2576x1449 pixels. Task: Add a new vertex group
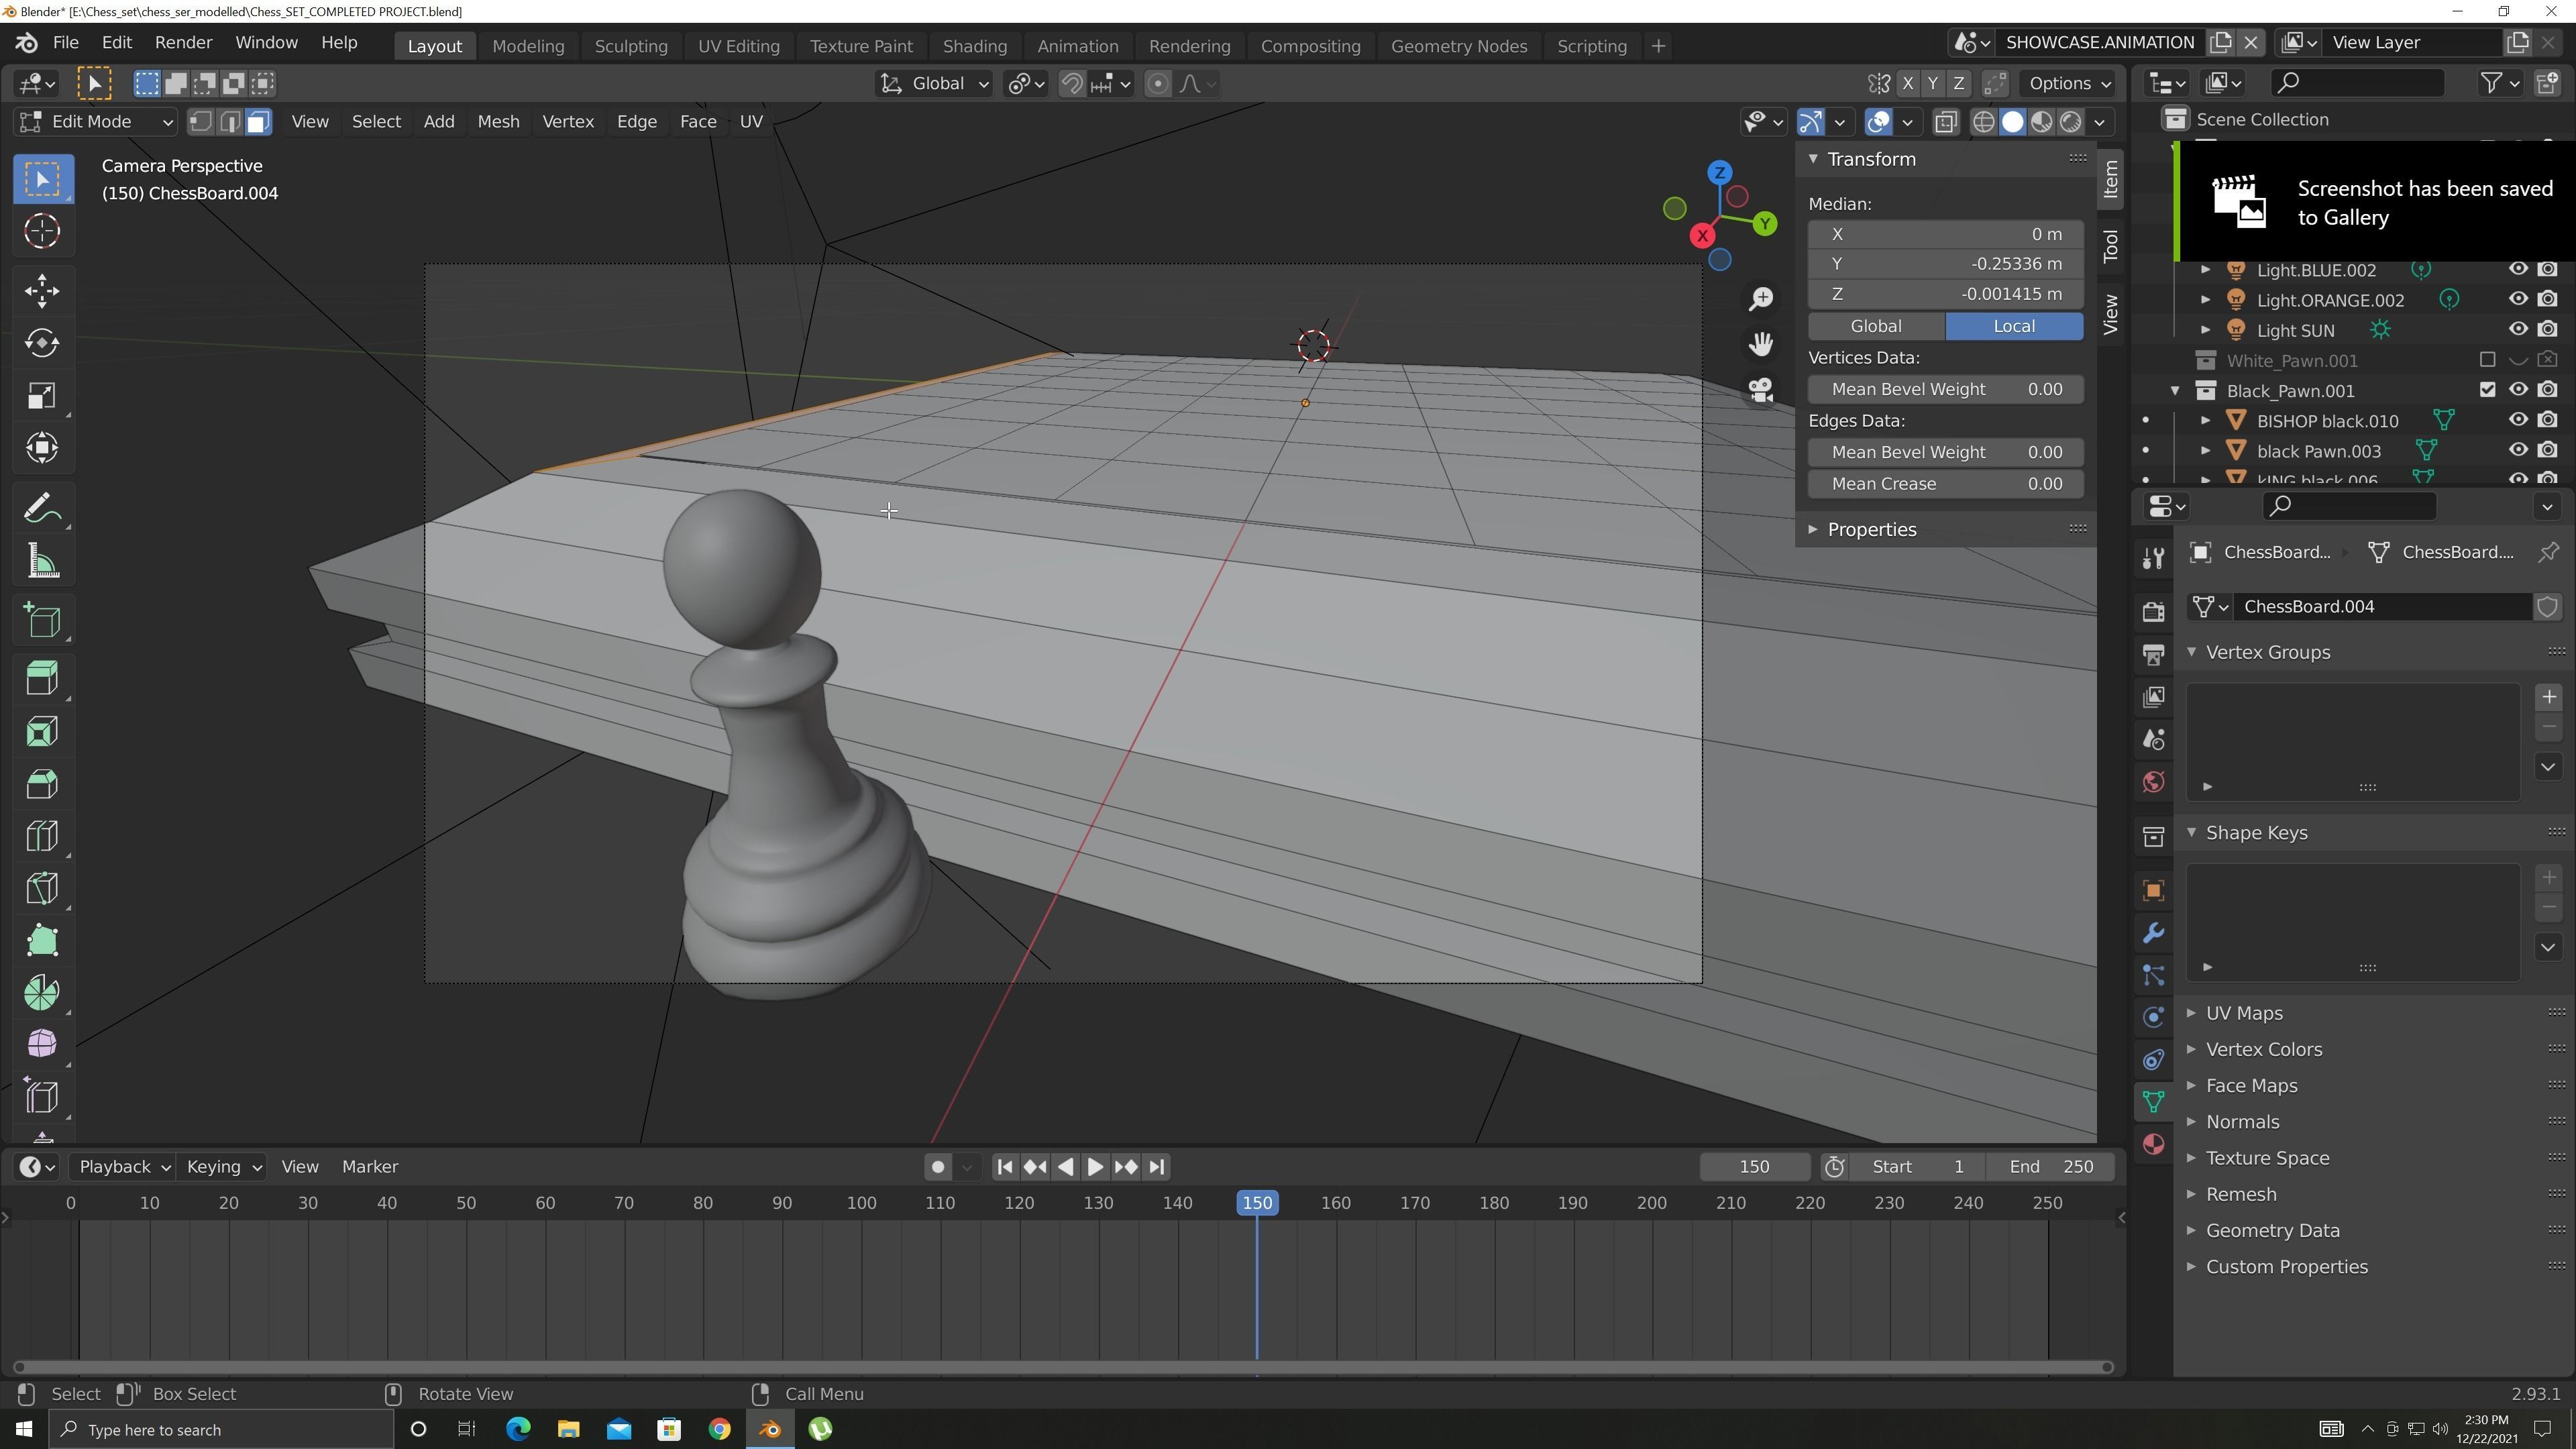2548,697
